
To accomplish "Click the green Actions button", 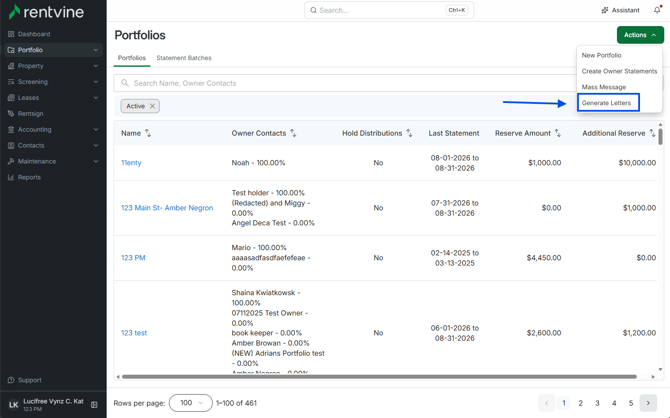I will [x=640, y=35].
